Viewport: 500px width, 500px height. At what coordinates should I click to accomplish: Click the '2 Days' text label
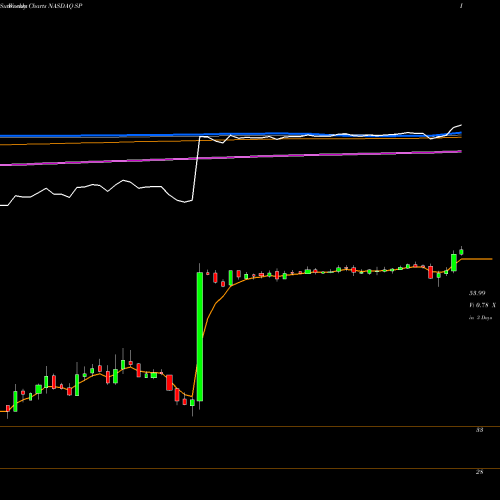click(x=484, y=318)
